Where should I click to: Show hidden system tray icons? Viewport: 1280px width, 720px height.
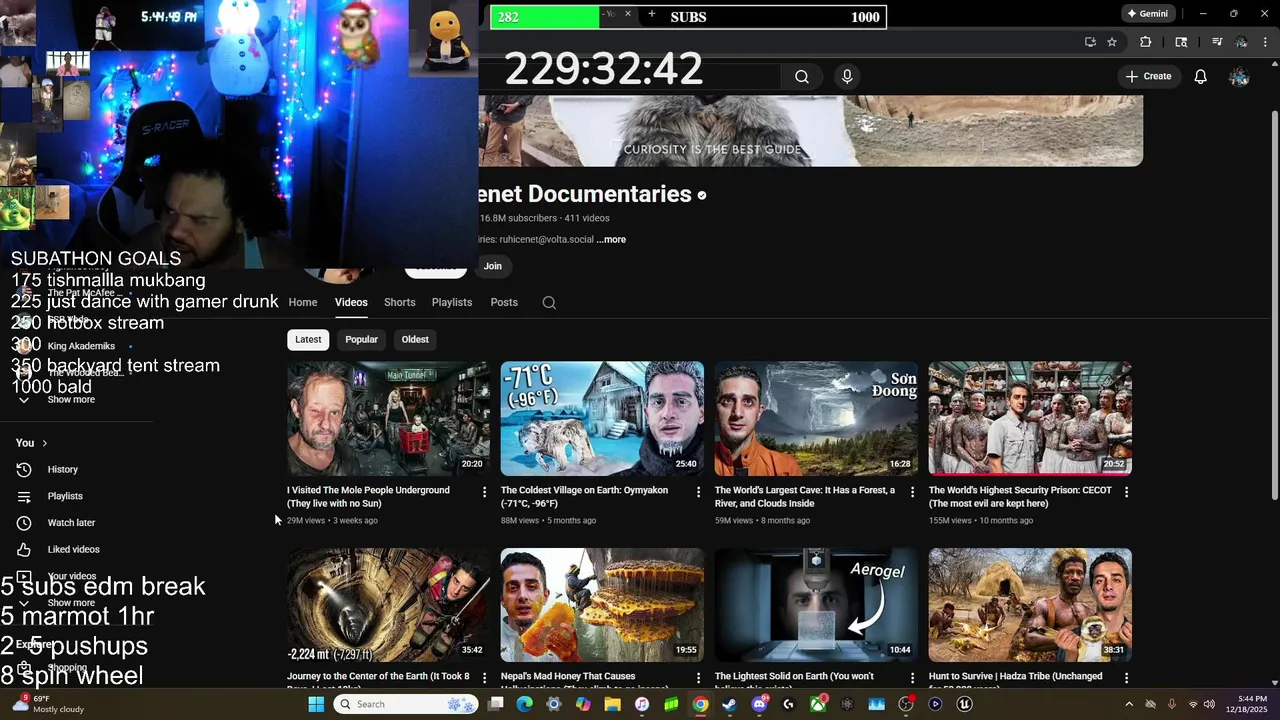click(x=1129, y=704)
